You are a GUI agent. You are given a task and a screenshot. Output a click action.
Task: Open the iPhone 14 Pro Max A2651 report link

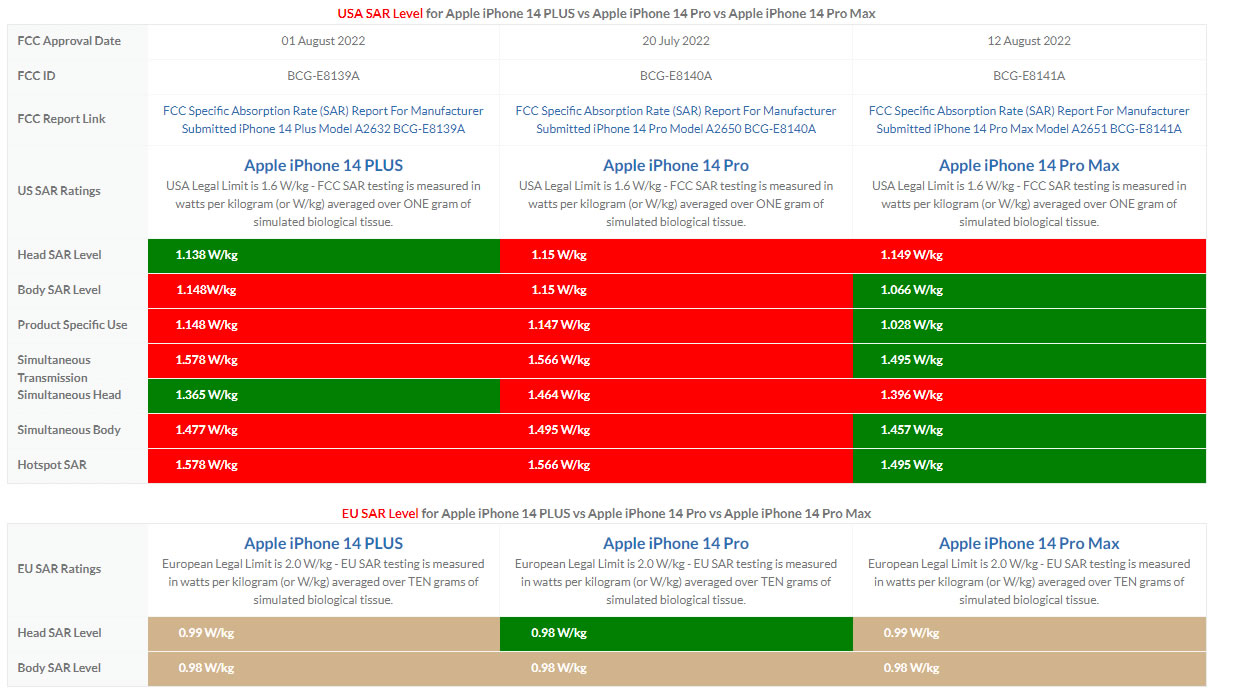pyautogui.click(x=1029, y=120)
